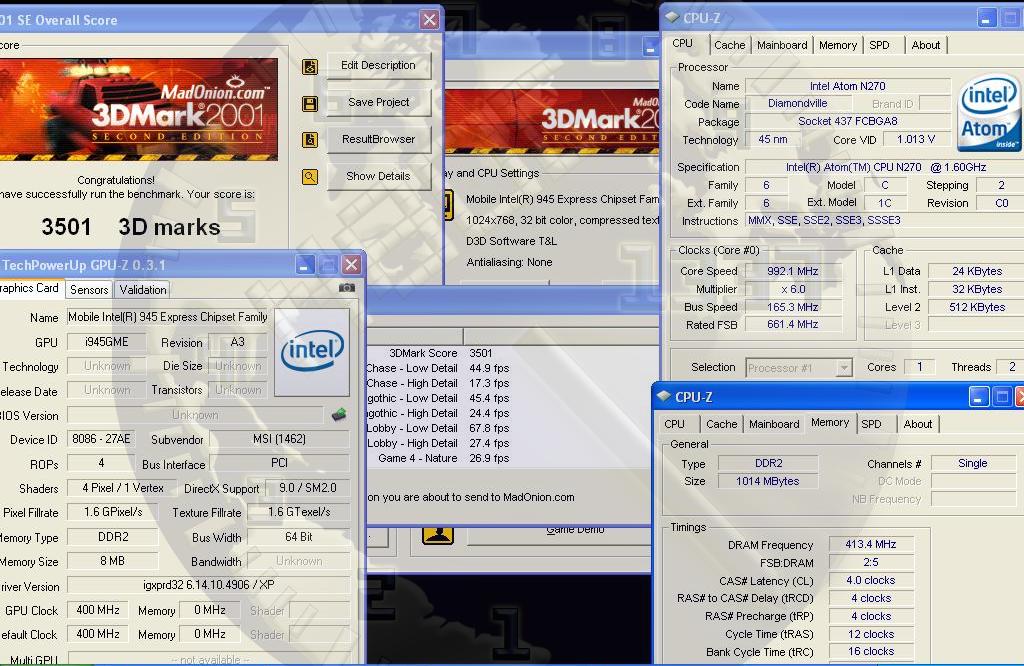Open the About tab in lower CPU-Z window
This screenshot has height=666, width=1024.
click(x=918, y=424)
